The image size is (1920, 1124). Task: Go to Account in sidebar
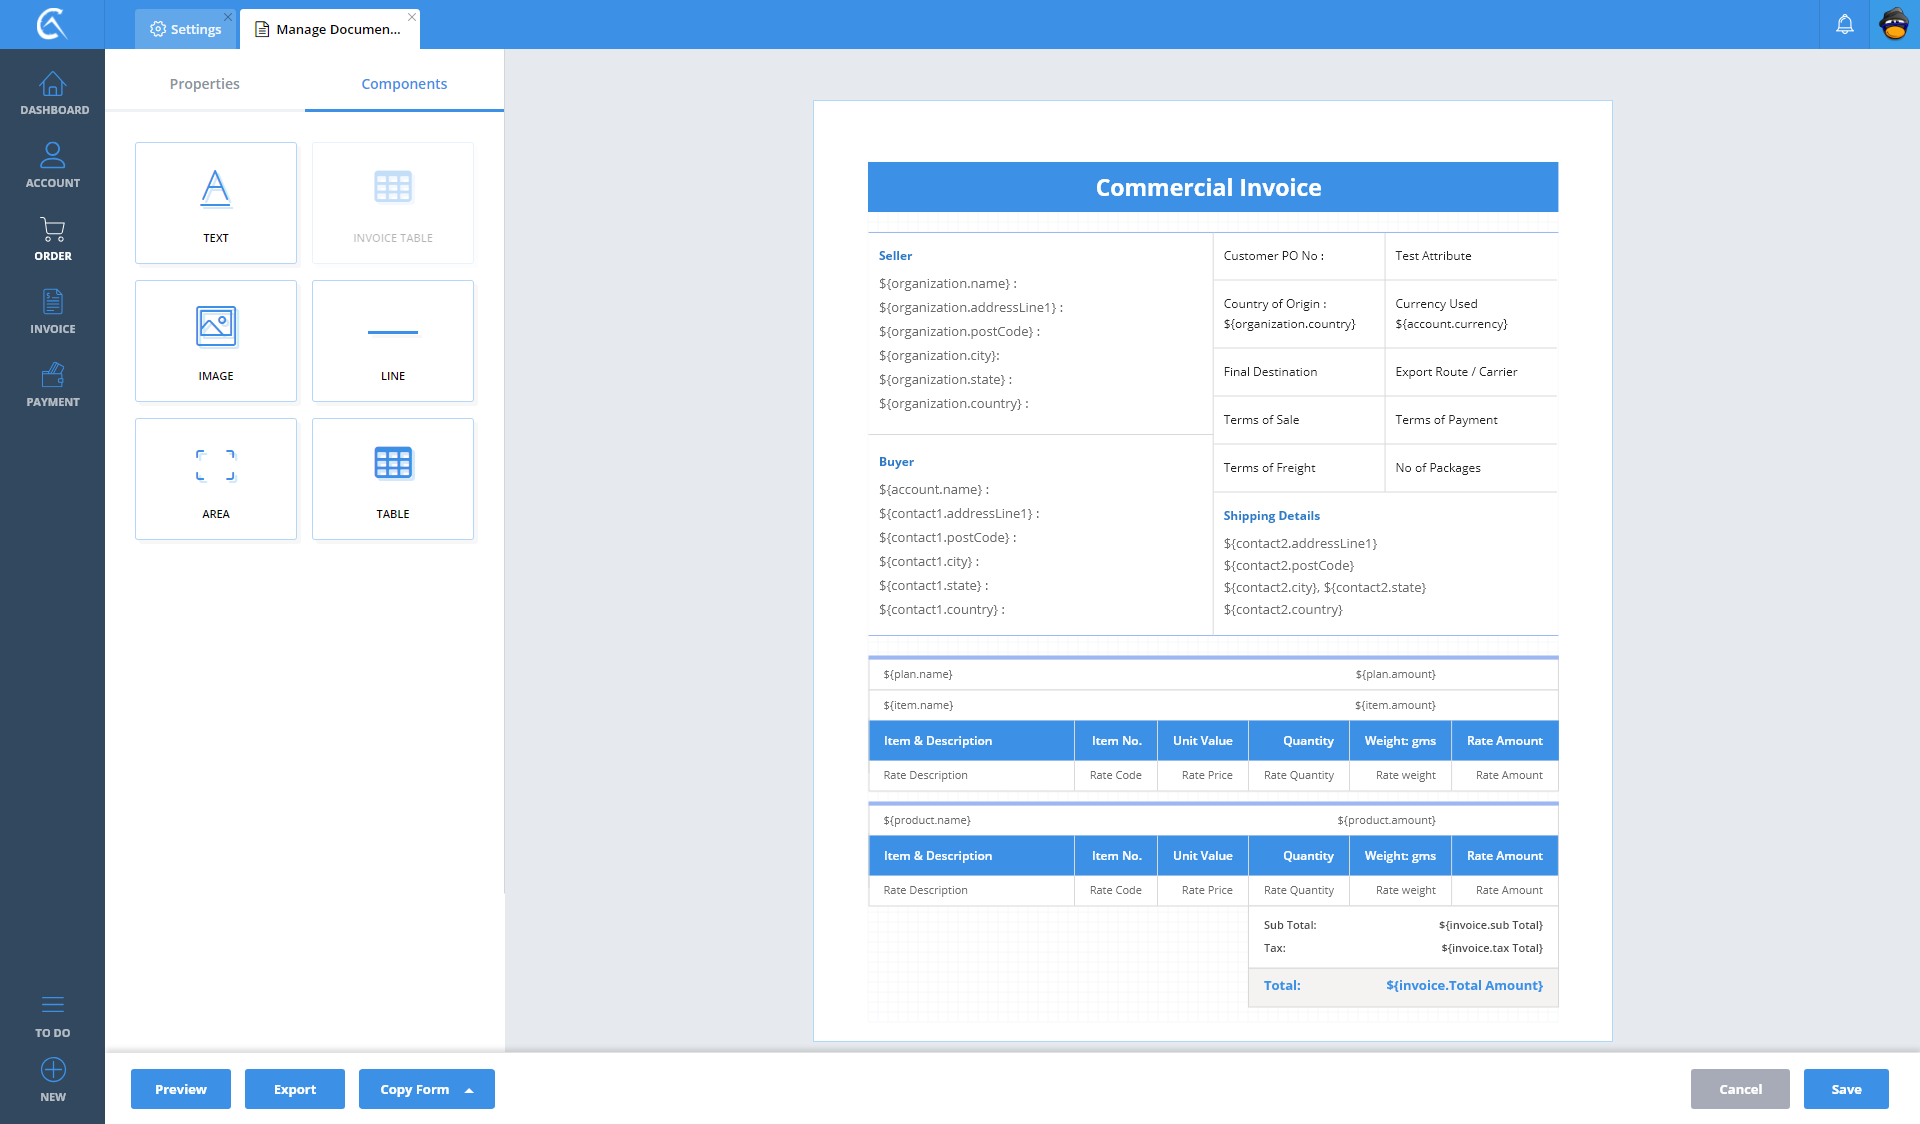(x=53, y=165)
